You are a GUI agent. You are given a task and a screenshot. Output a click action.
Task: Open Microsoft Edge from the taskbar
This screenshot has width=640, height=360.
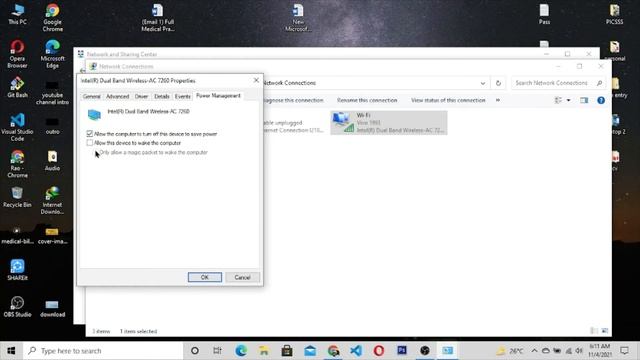[x=241, y=351]
